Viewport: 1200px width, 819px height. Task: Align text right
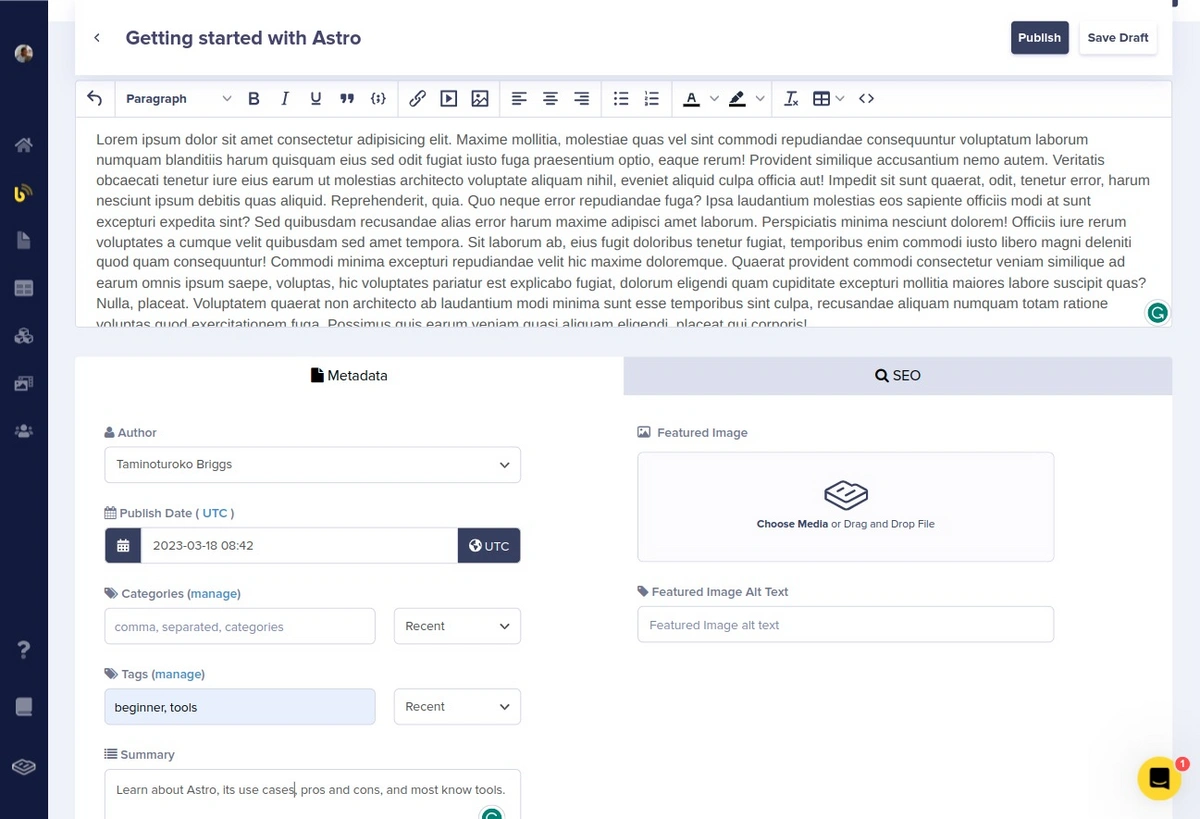pyautogui.click(x=581, y=98)
